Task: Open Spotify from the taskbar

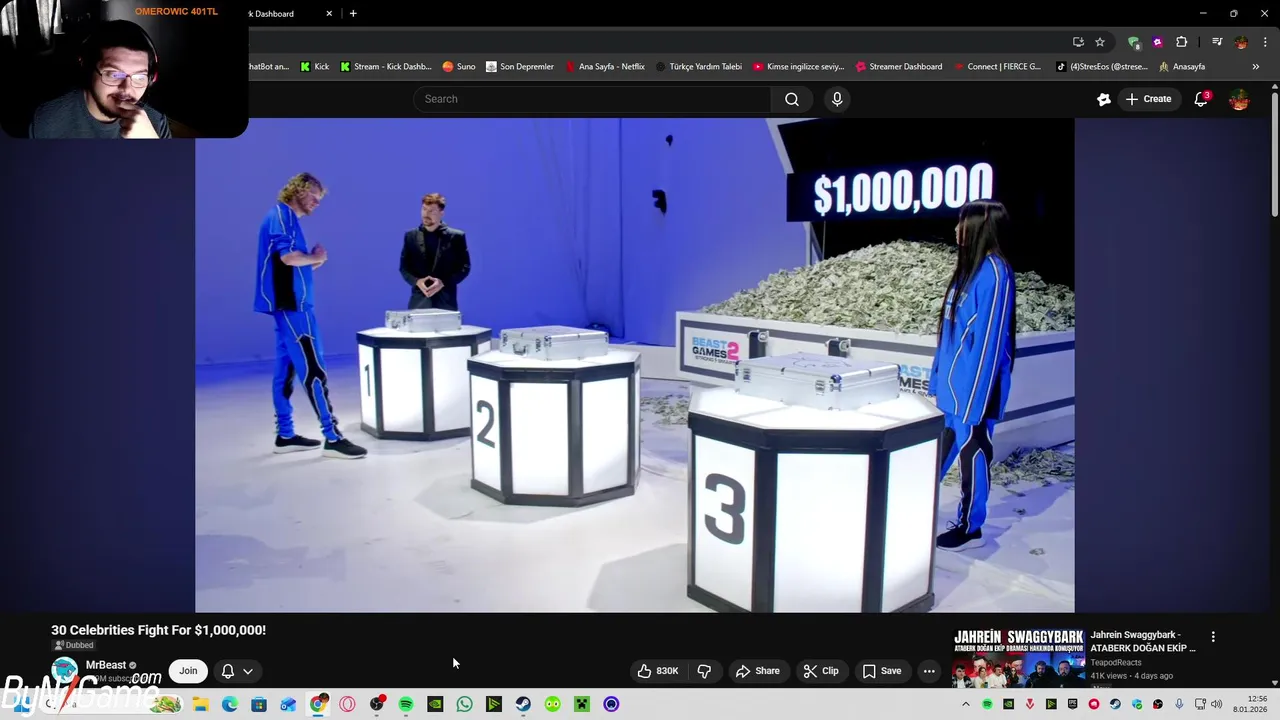Action: point(406,704)
